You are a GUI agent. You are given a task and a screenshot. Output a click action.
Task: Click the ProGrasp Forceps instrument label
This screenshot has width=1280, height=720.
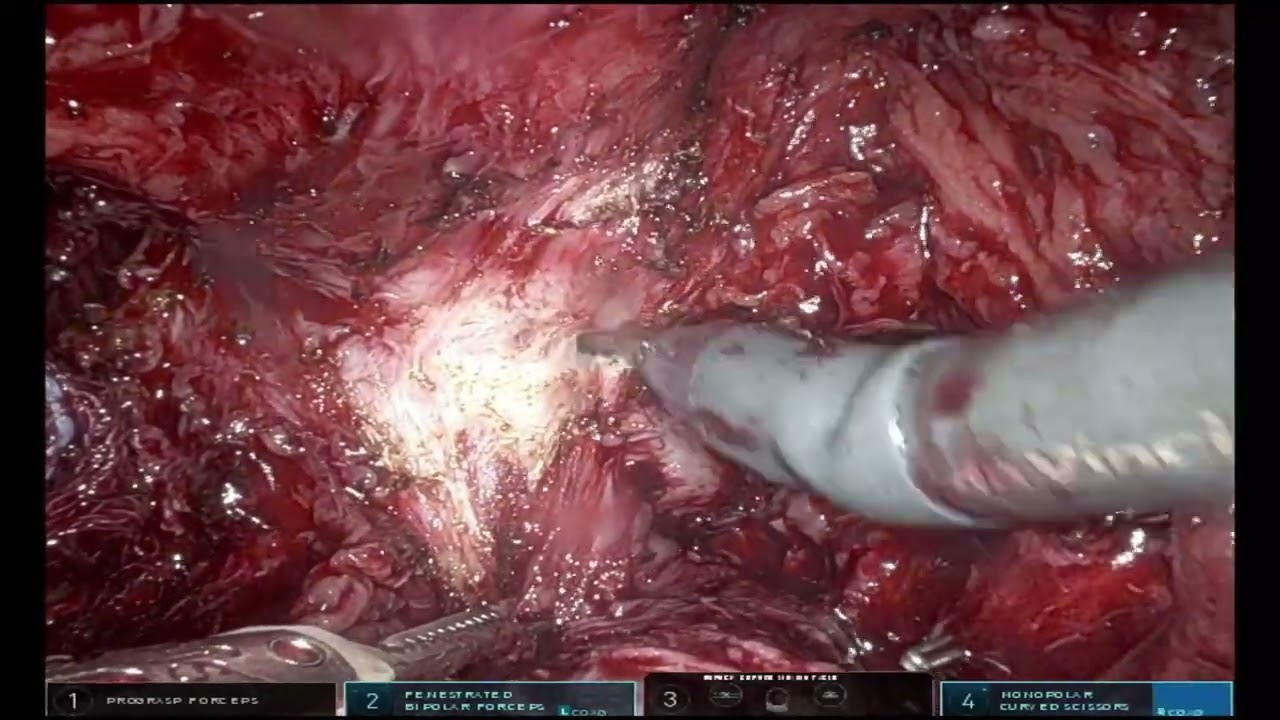click(x=182, y=701)
